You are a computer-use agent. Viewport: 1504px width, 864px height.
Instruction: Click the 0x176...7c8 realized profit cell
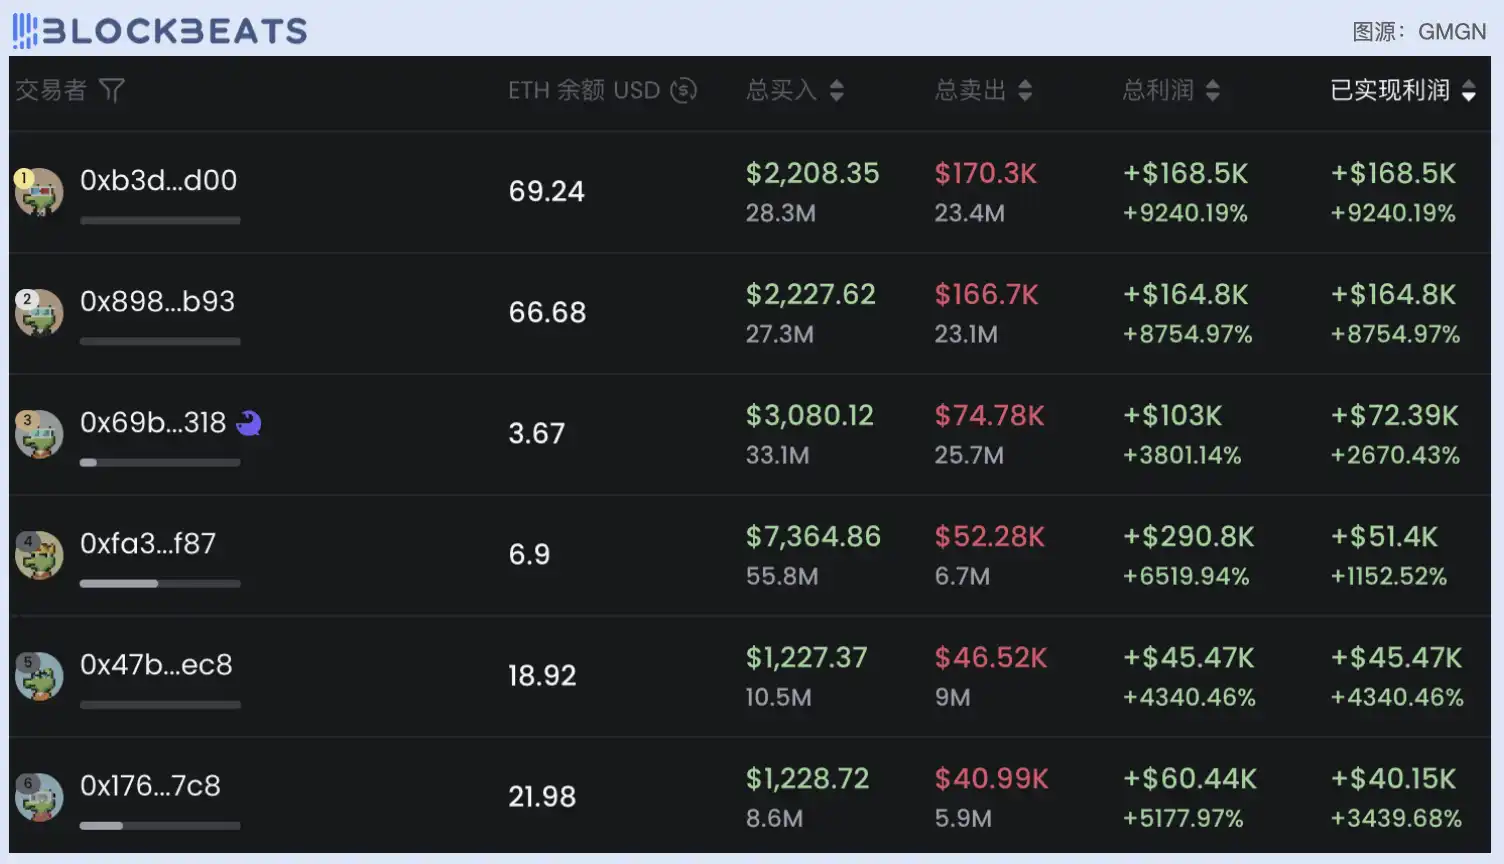[x=1395, y=797]
